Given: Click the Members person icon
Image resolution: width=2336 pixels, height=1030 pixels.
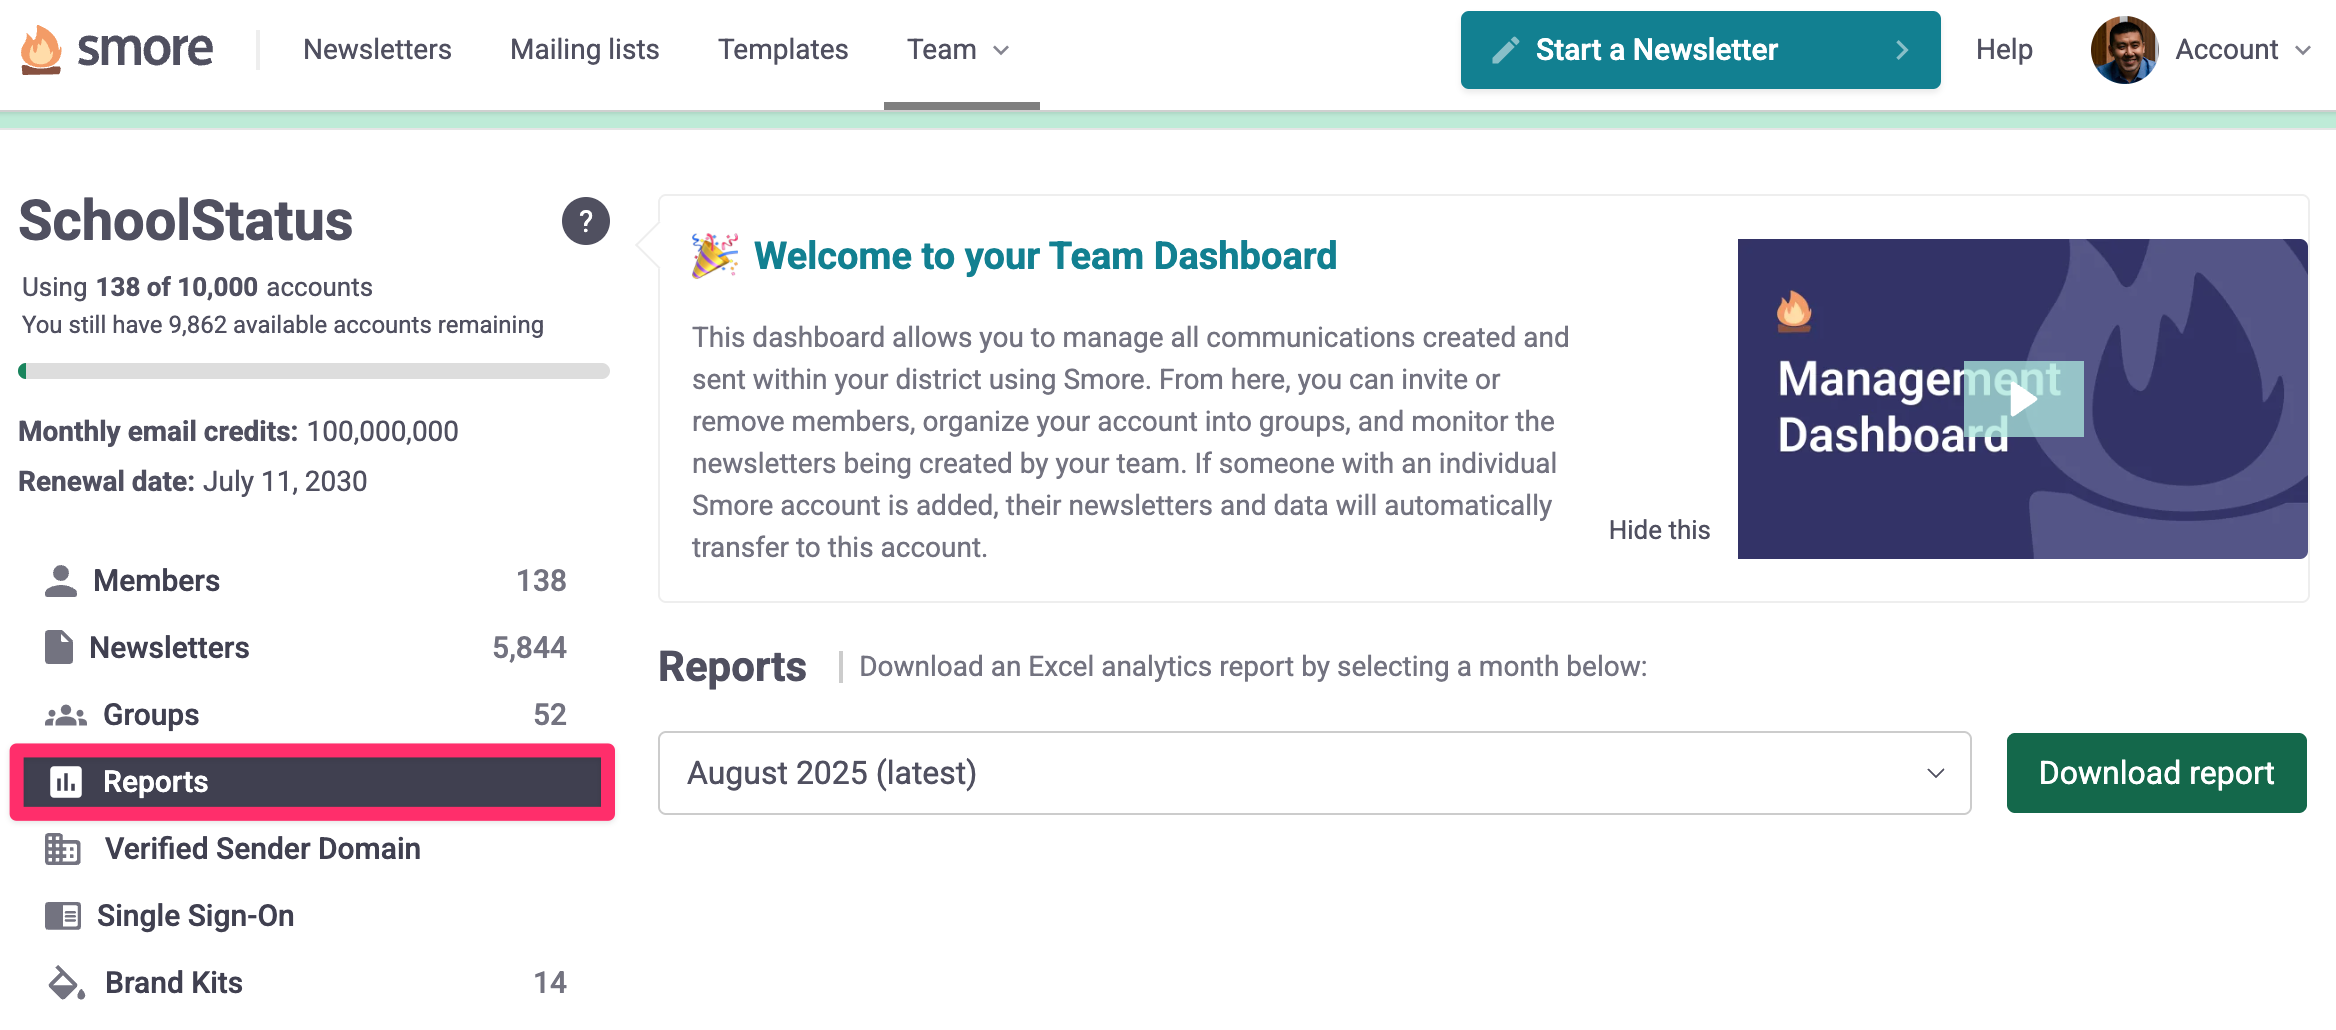Looking at the screenshot, I should pos(61,581).
